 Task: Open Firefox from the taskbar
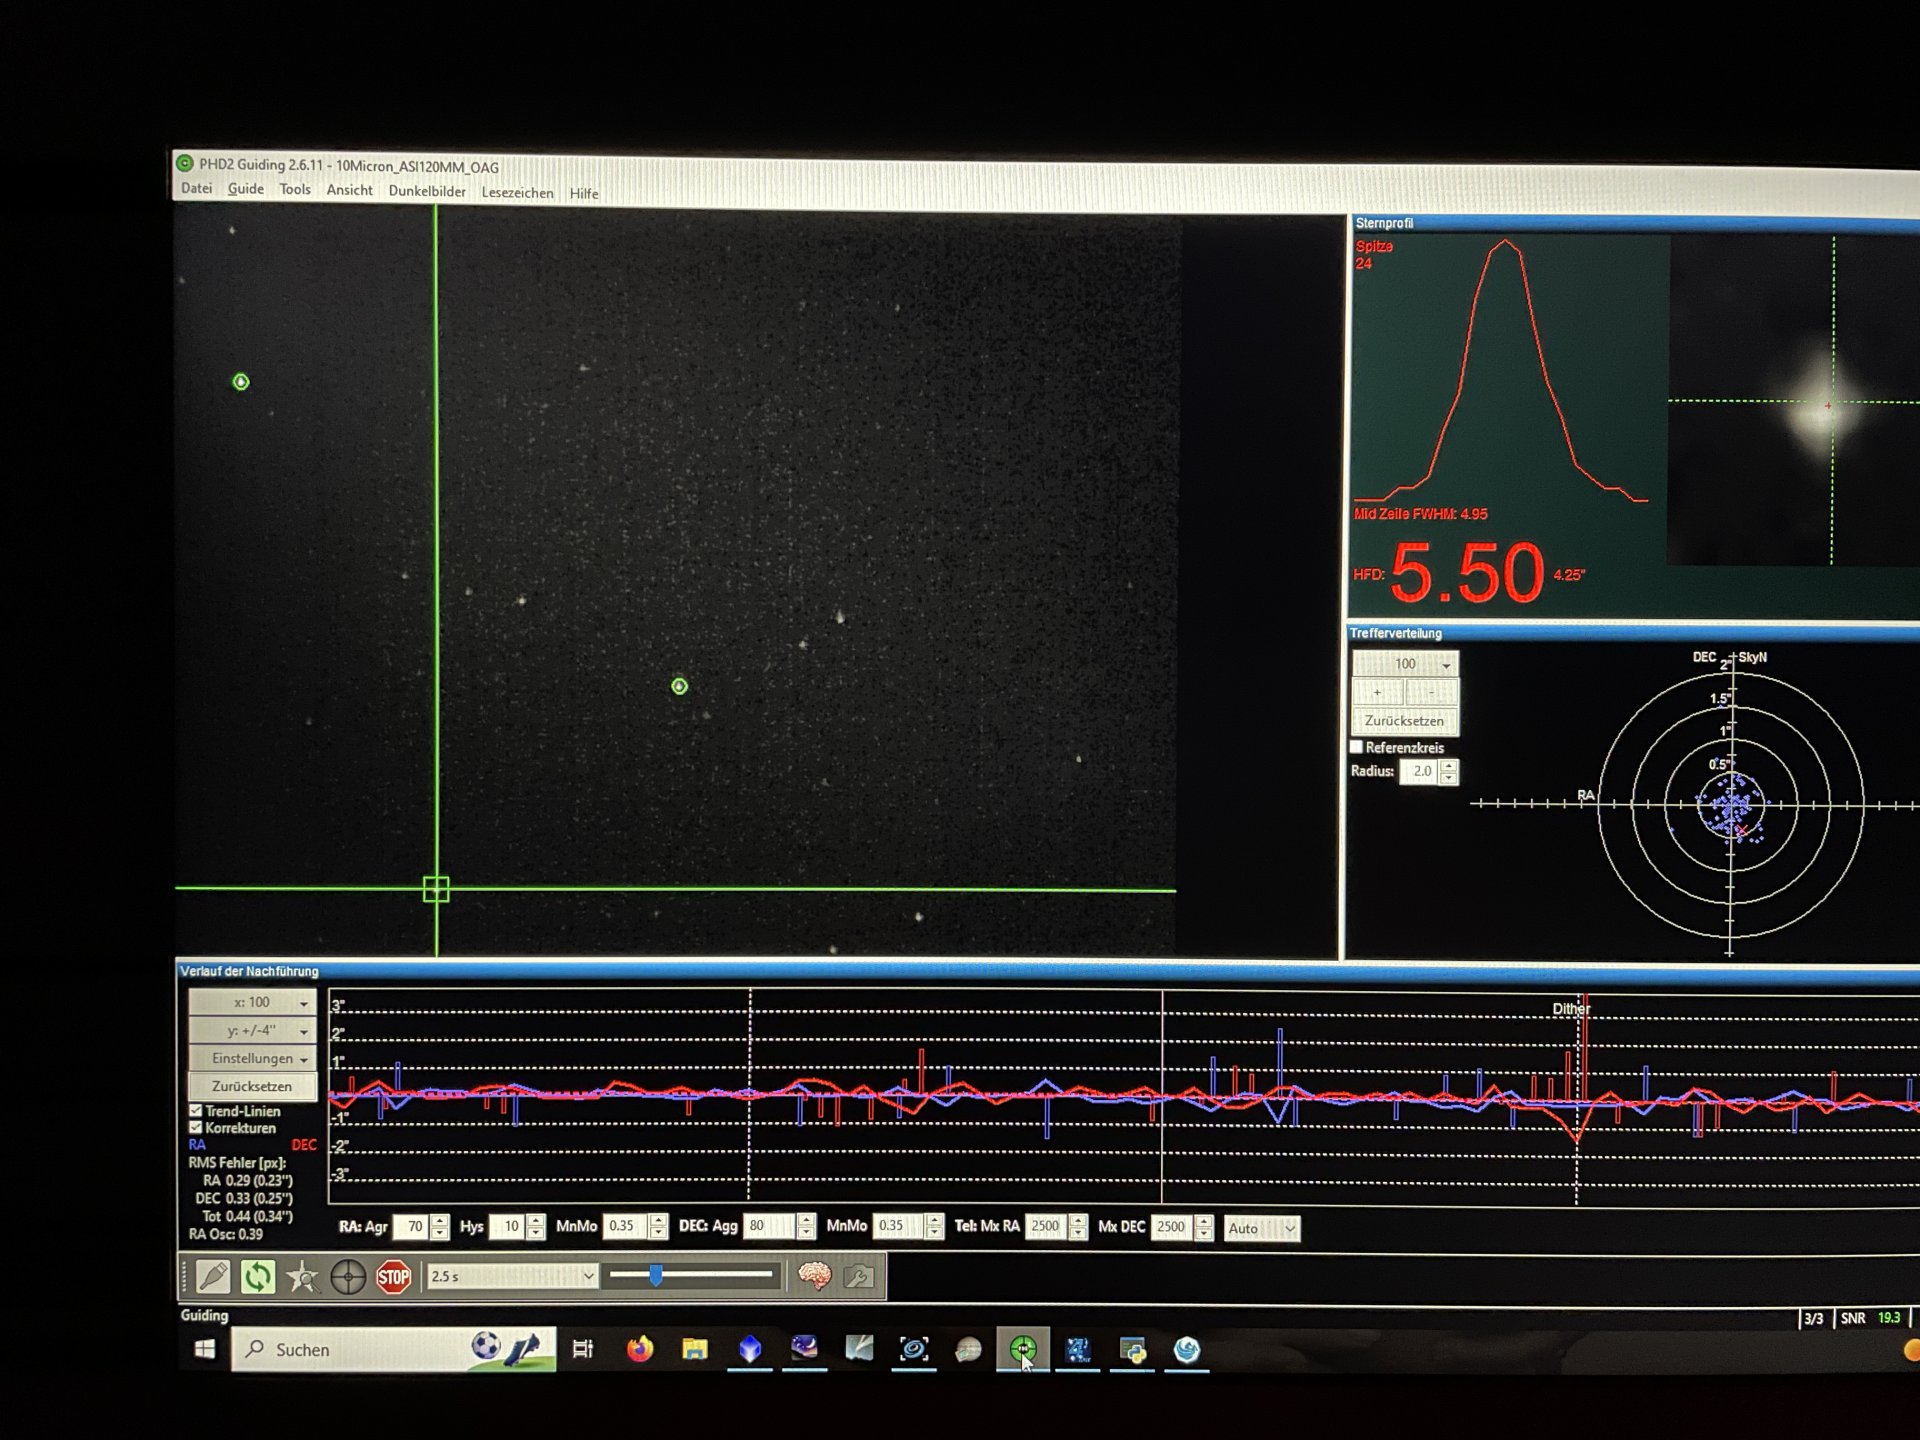(x=640, y=1349)
